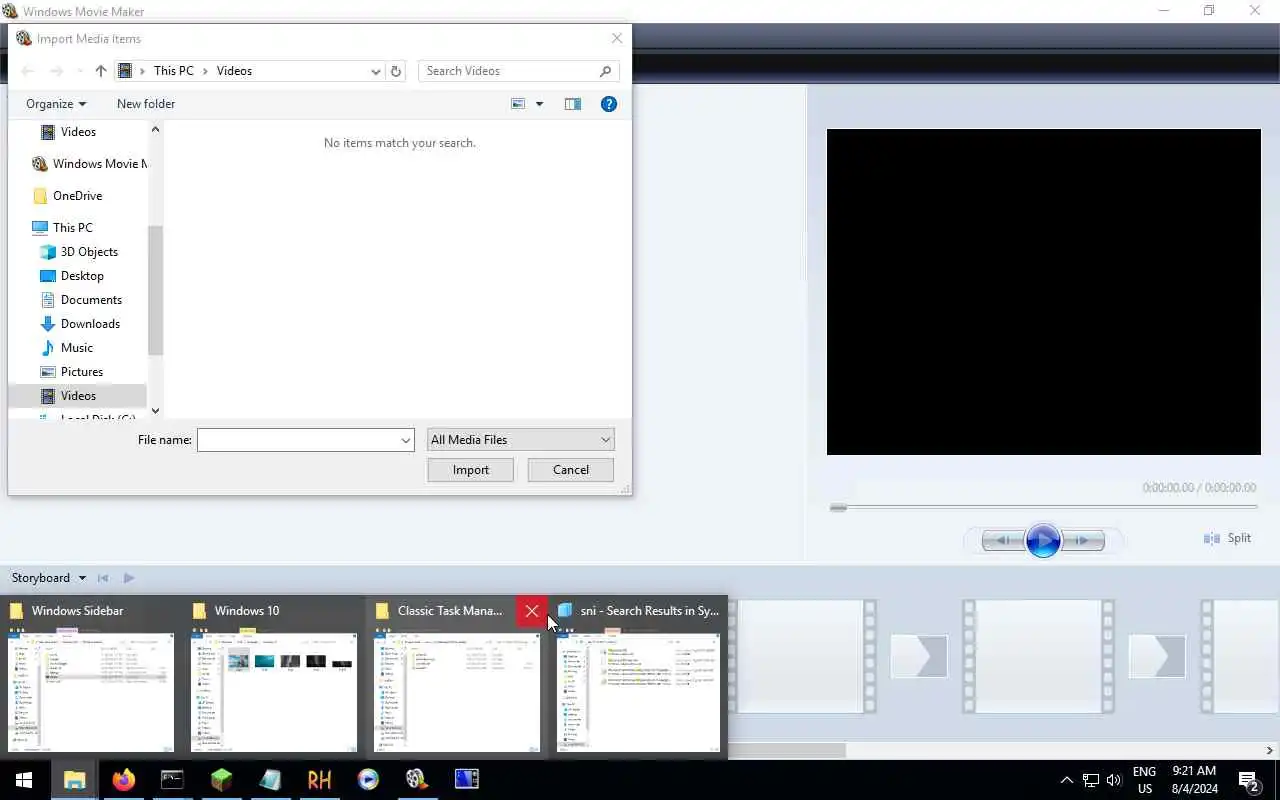
Task: Click the search magnifier icon
Action: tap(605, 71)
